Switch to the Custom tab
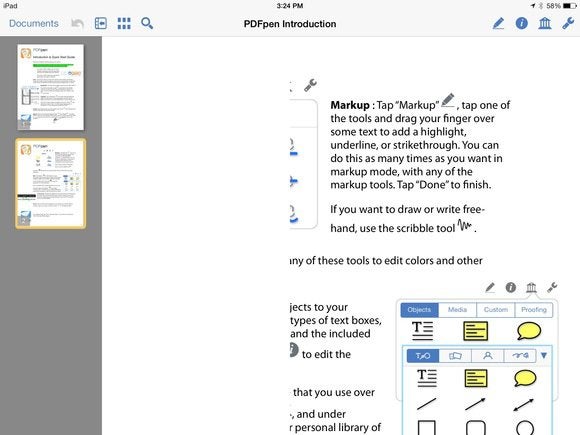Image resolution: width=580 pixels, height=435 pixels. point(496,310)
